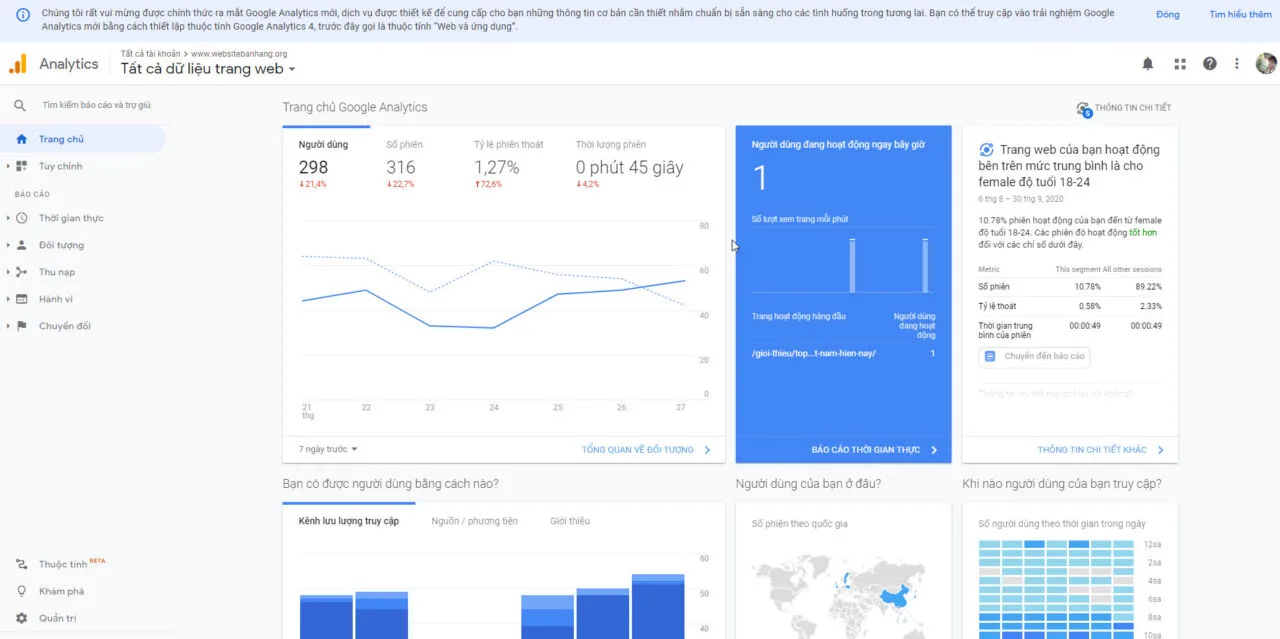Expand the Hành vi sidebar section

click(x=8, y=299)
